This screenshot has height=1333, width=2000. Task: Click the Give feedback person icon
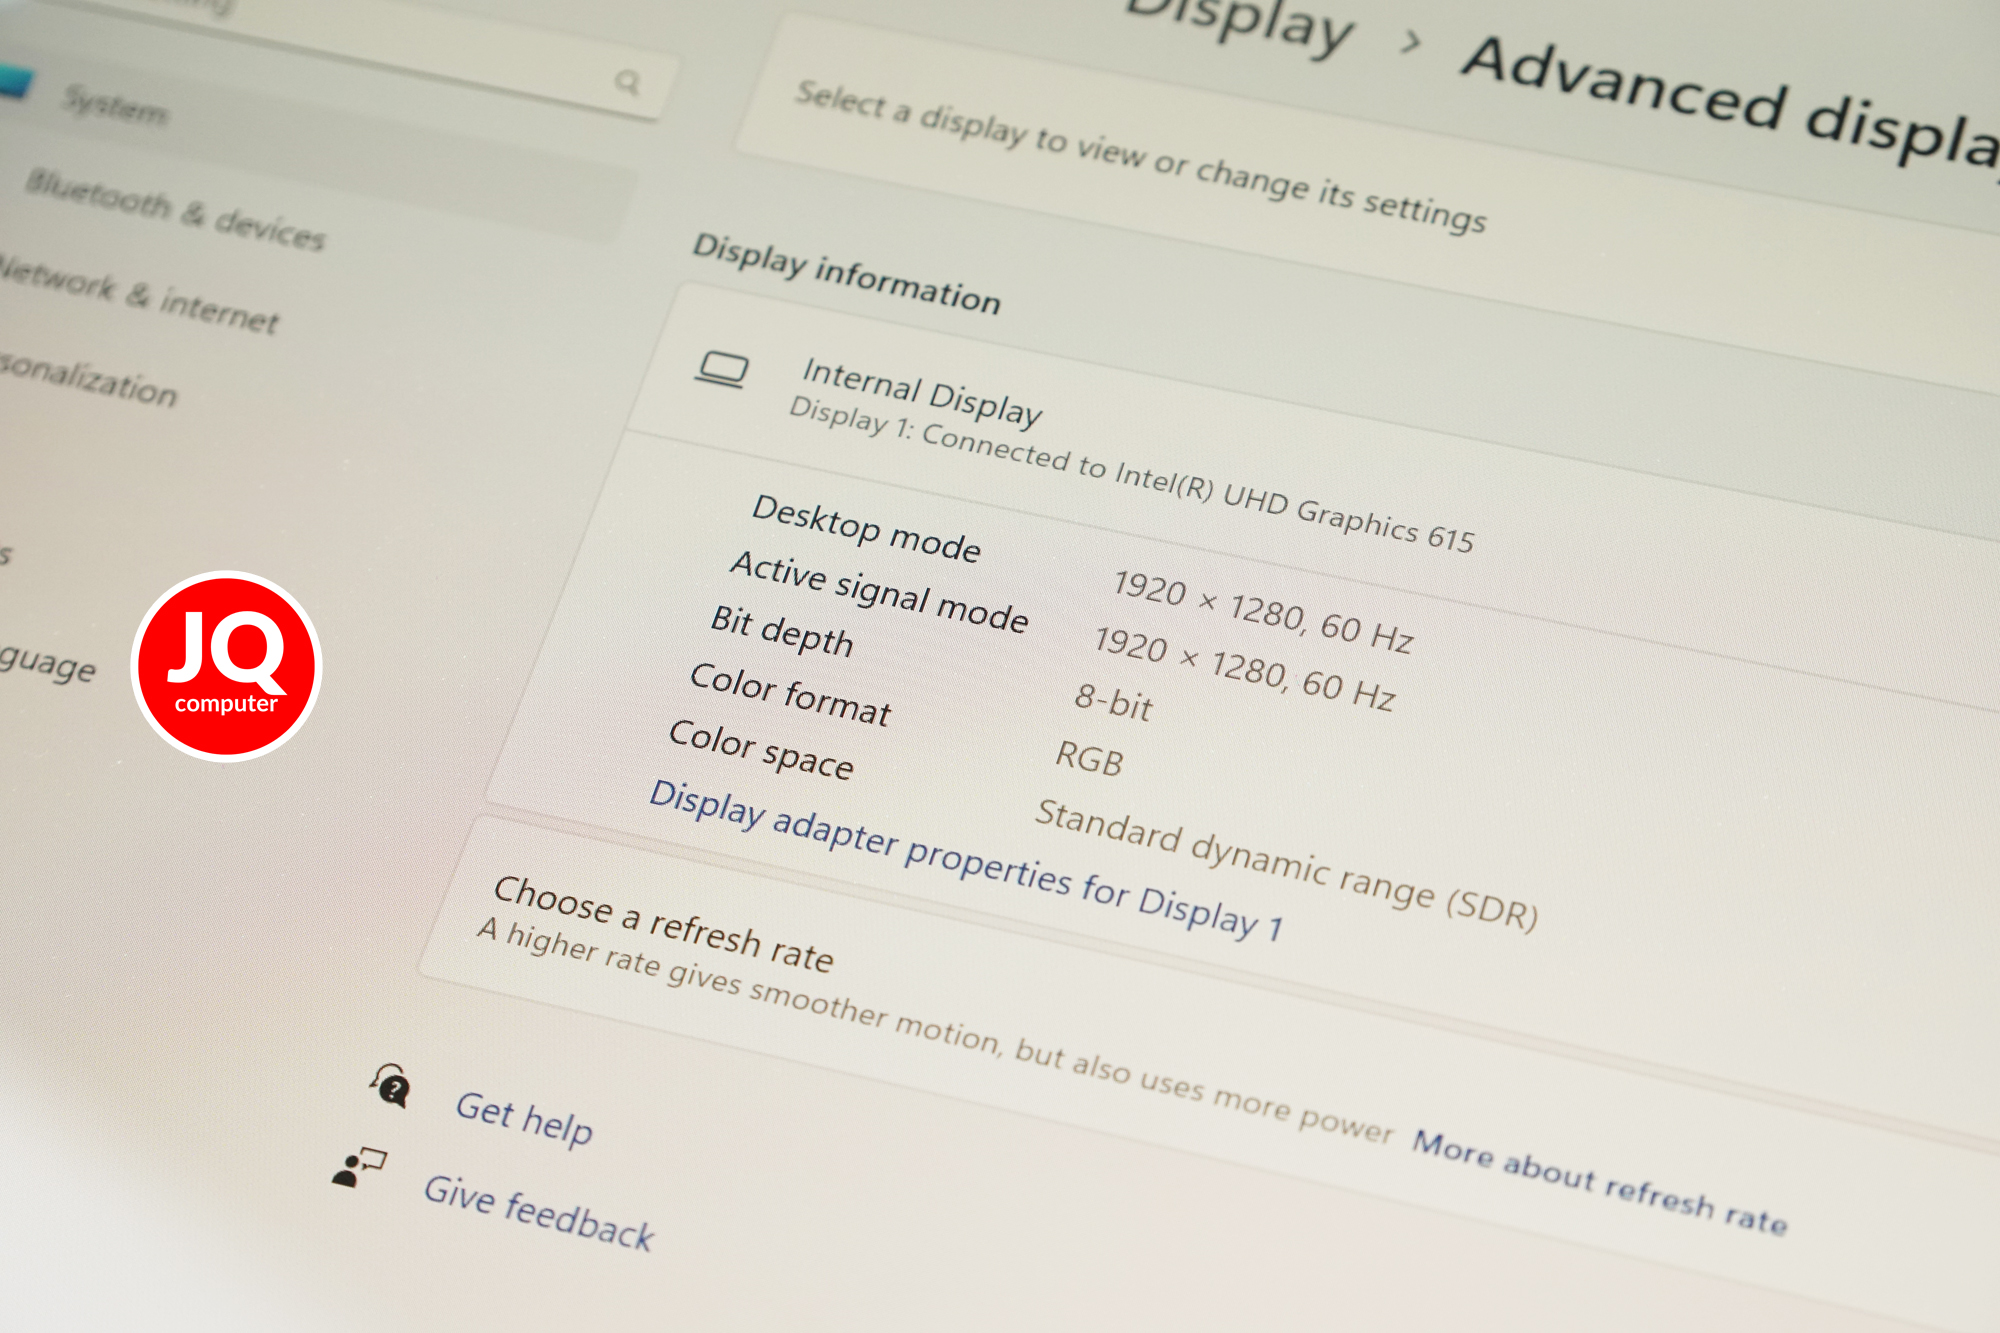click(359, 1167)
